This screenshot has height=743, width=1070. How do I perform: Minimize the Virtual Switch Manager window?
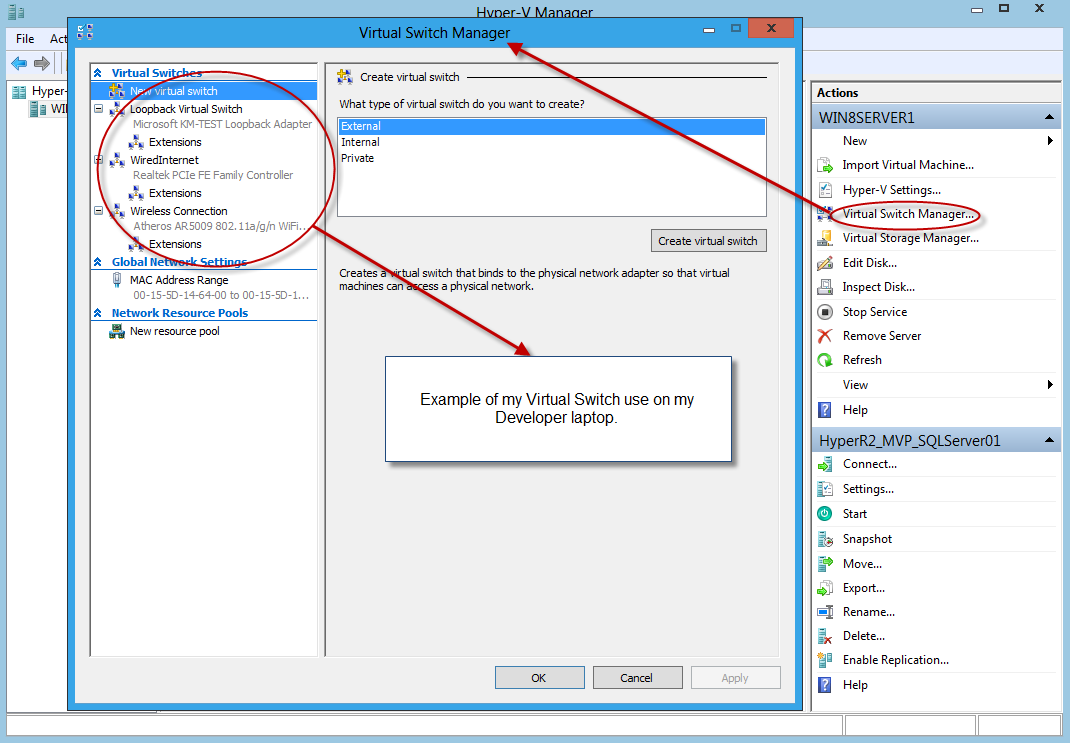pos(709,29)
